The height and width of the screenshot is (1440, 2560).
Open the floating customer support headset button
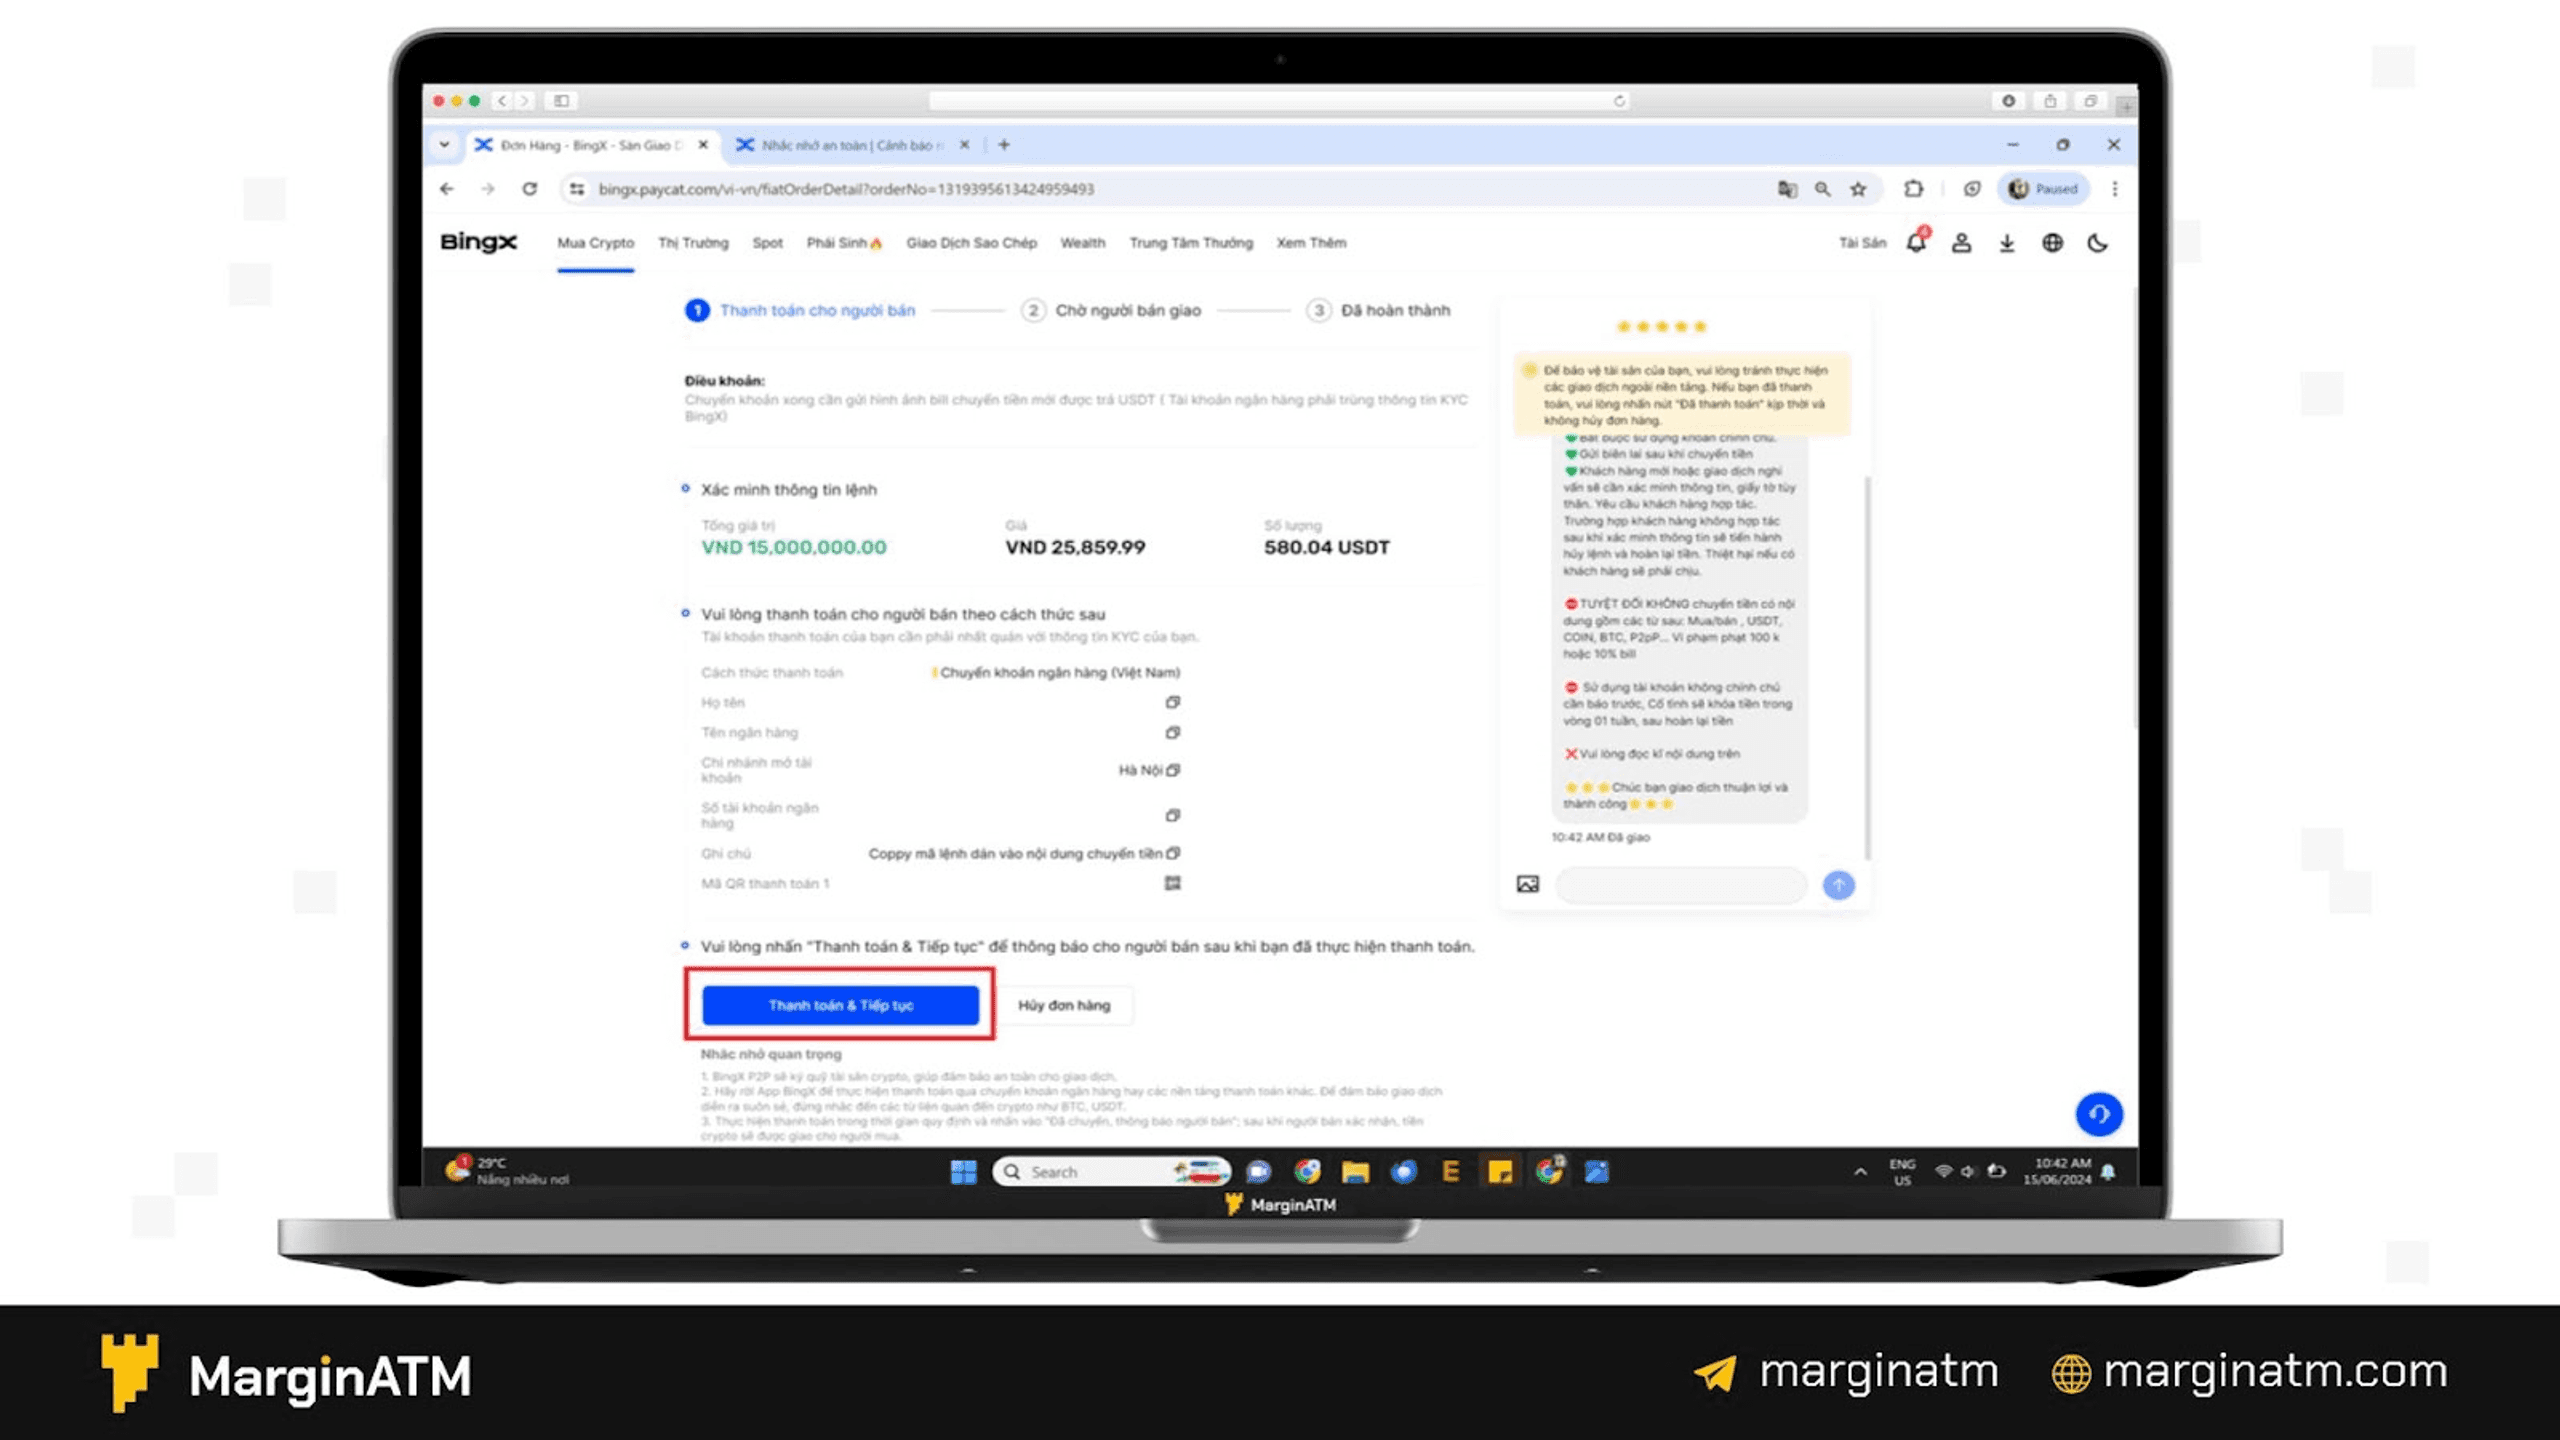pos(2099,1114)
